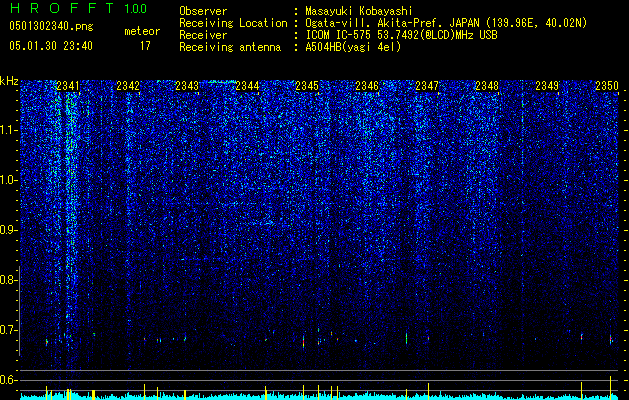Click the meteor count 17

pyautogui.click(x=145, y=46)
